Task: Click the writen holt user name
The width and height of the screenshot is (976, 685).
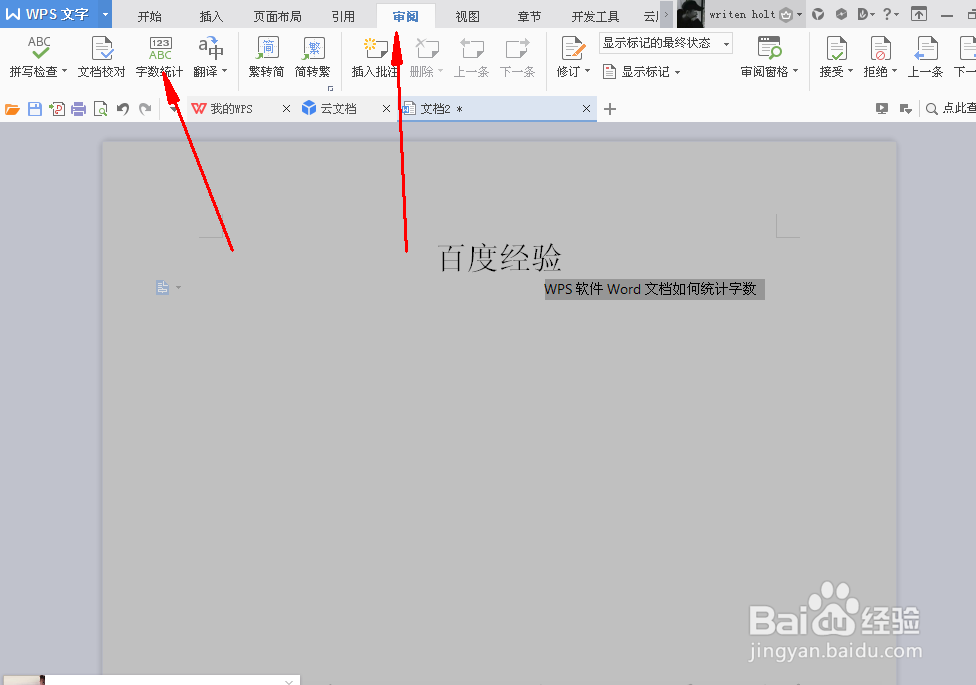Action: tap(742, 14)
